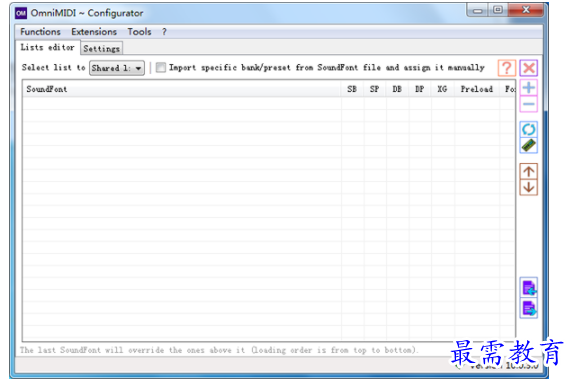Image resolution: width=572 pixels, height=384 pixels.
Task: Maximize the OmniMIDI Configurator window
Action: (x=498, y=10)
